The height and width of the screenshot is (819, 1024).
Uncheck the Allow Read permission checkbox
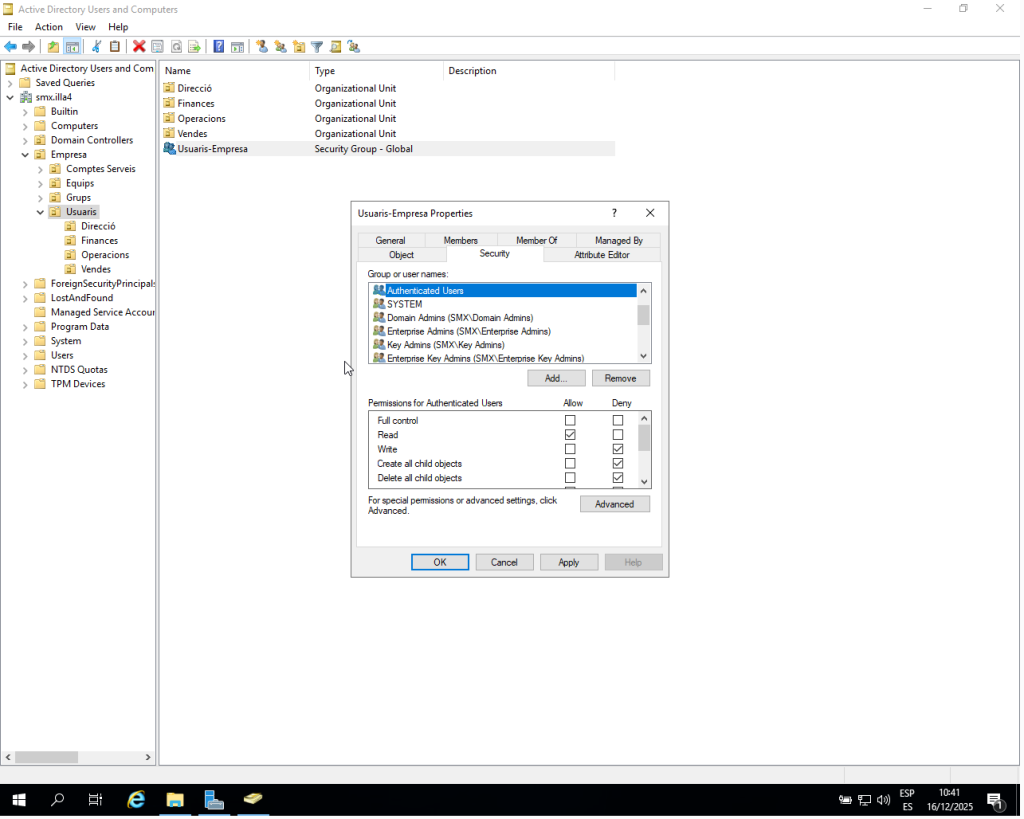point(570,435)
